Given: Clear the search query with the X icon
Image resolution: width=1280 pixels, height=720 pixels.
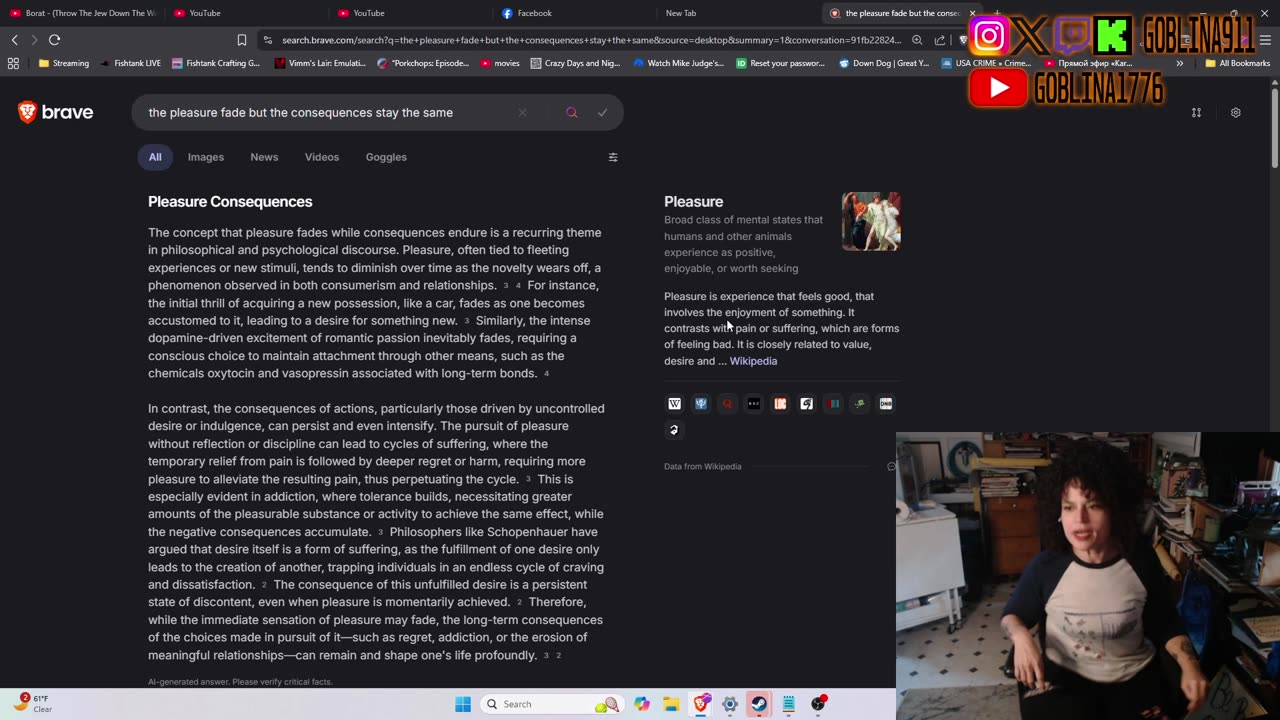Looking at the screenshot, I should coord(522,113).
